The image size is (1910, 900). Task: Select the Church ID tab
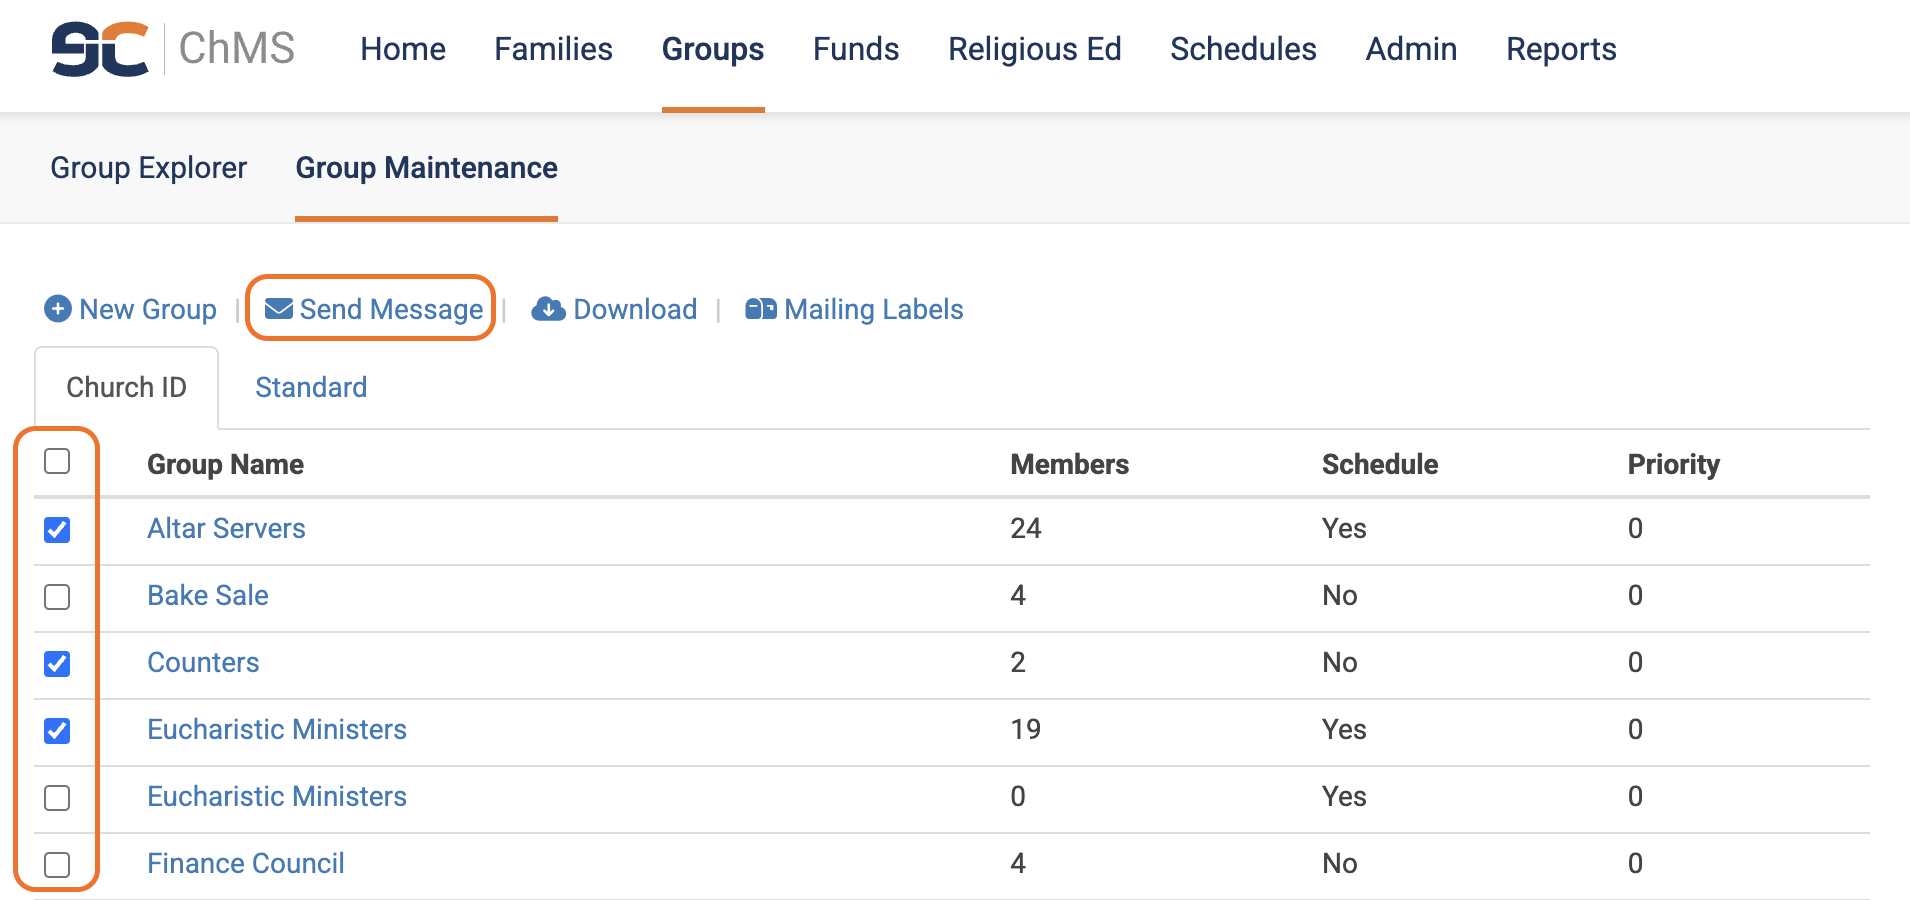coord(126,387)
